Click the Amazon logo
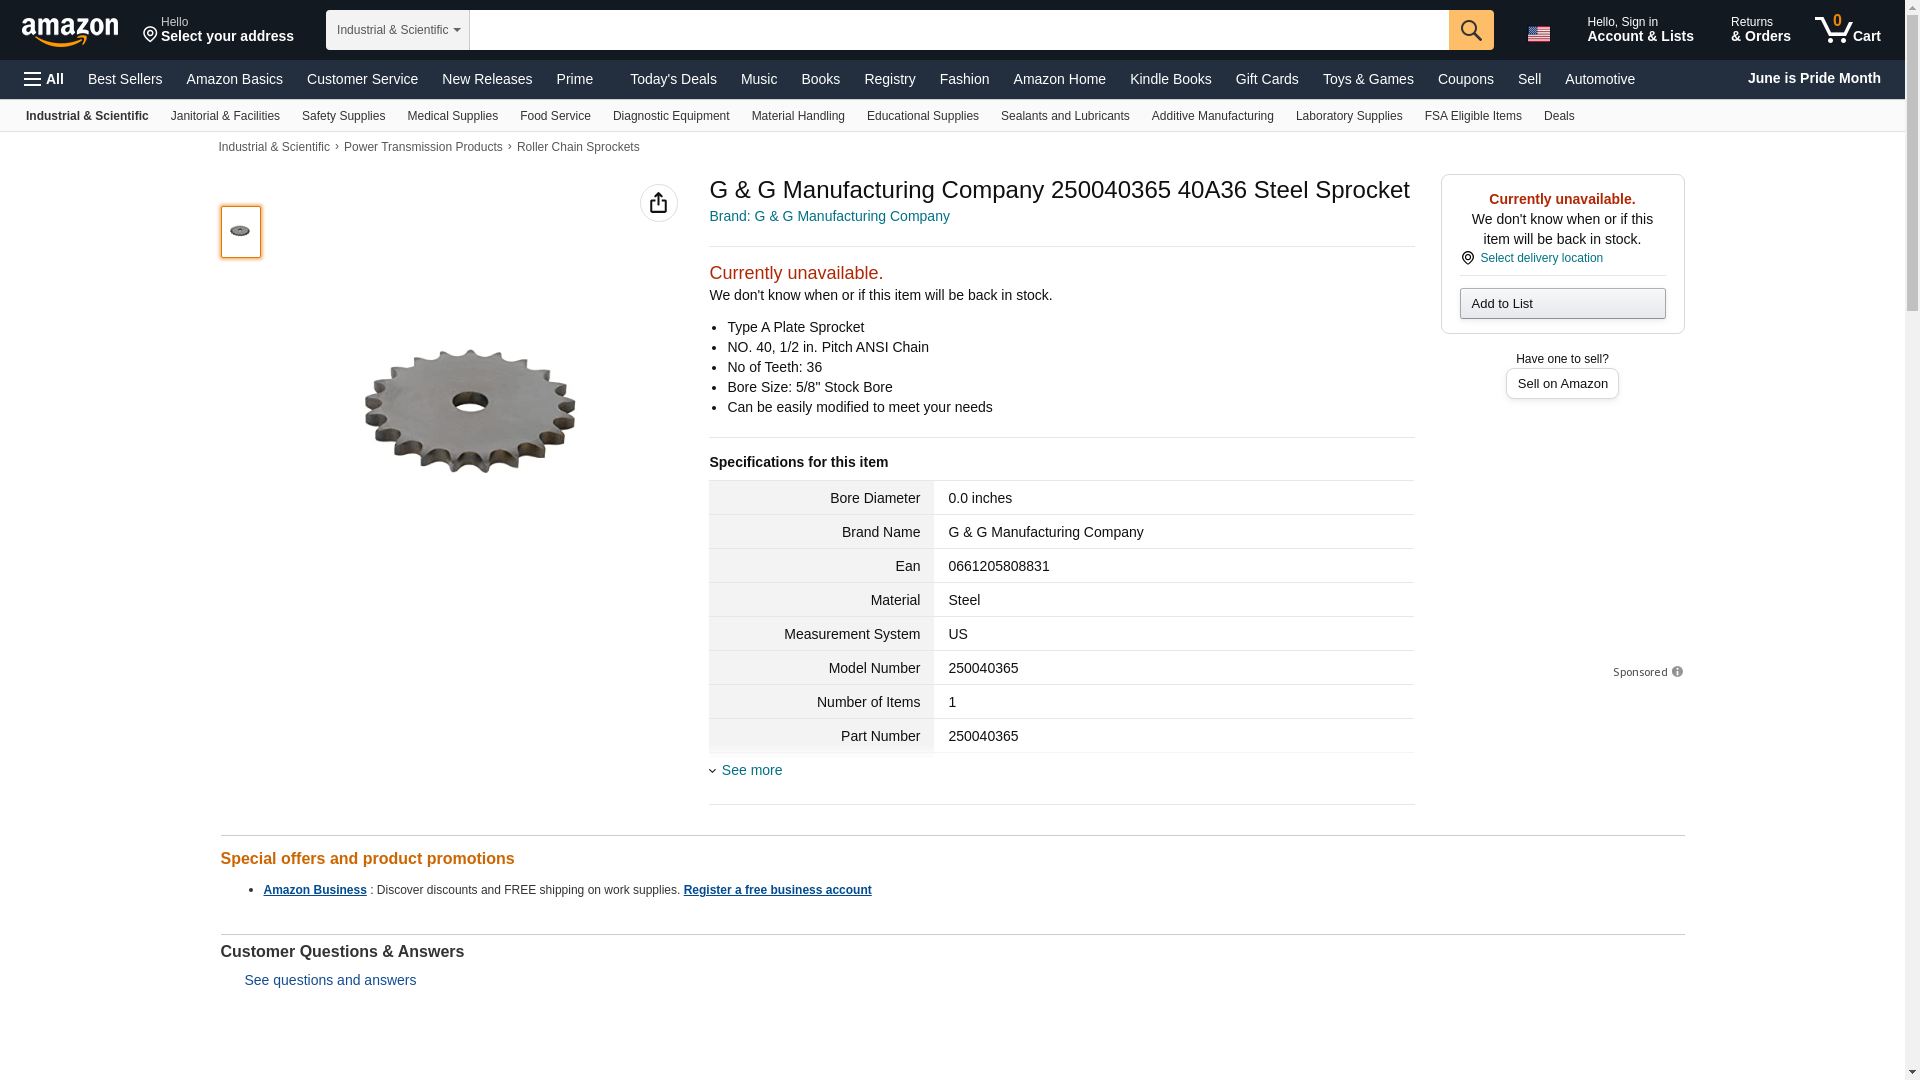 pyautogui.click(x=70, y=31)
